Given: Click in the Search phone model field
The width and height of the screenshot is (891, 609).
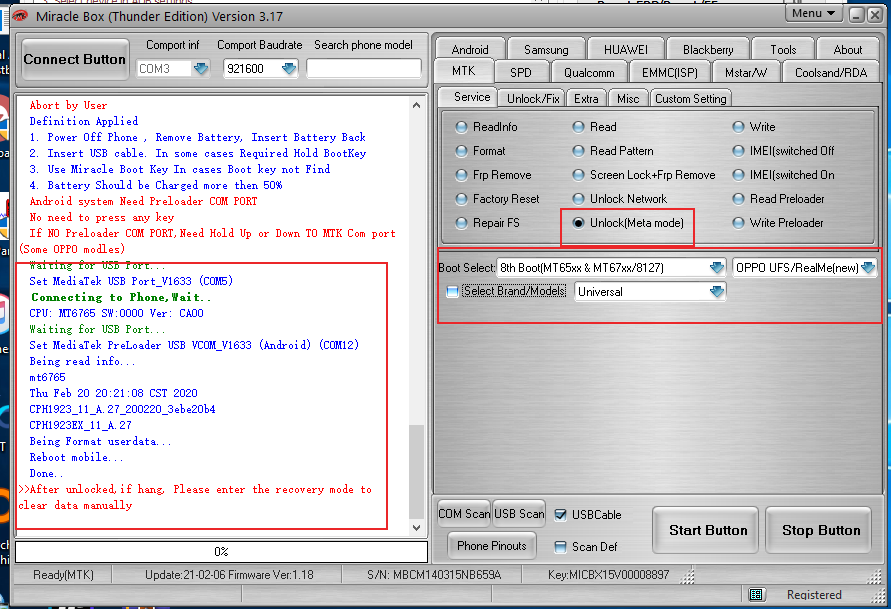Looking at the screenshot, I should tap(364, 69).
